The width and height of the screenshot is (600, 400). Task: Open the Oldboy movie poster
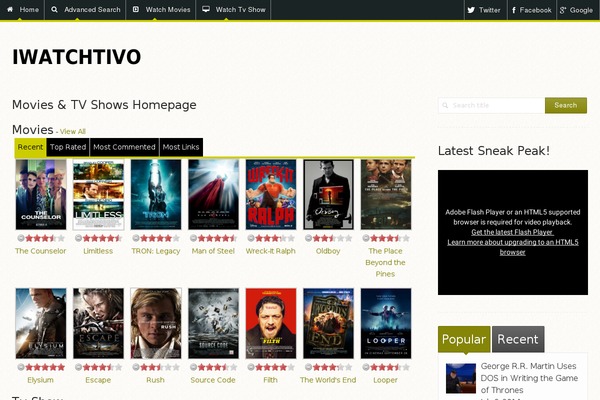click(x=328, y=194)
